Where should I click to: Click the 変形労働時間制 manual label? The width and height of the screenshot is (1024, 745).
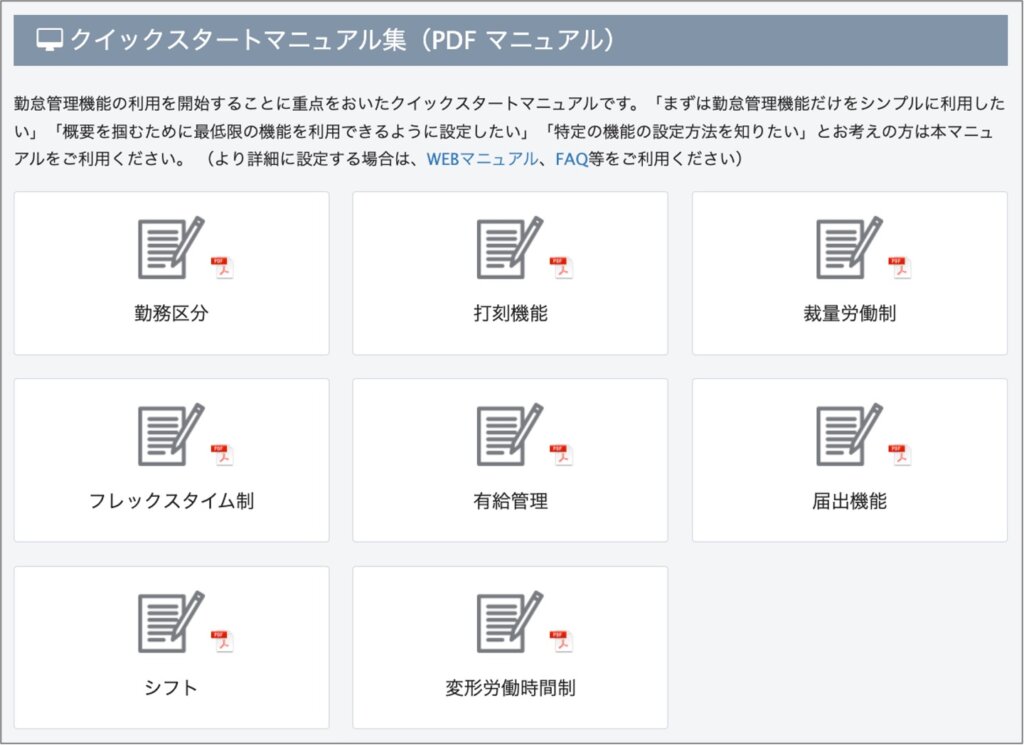(510, 688)
